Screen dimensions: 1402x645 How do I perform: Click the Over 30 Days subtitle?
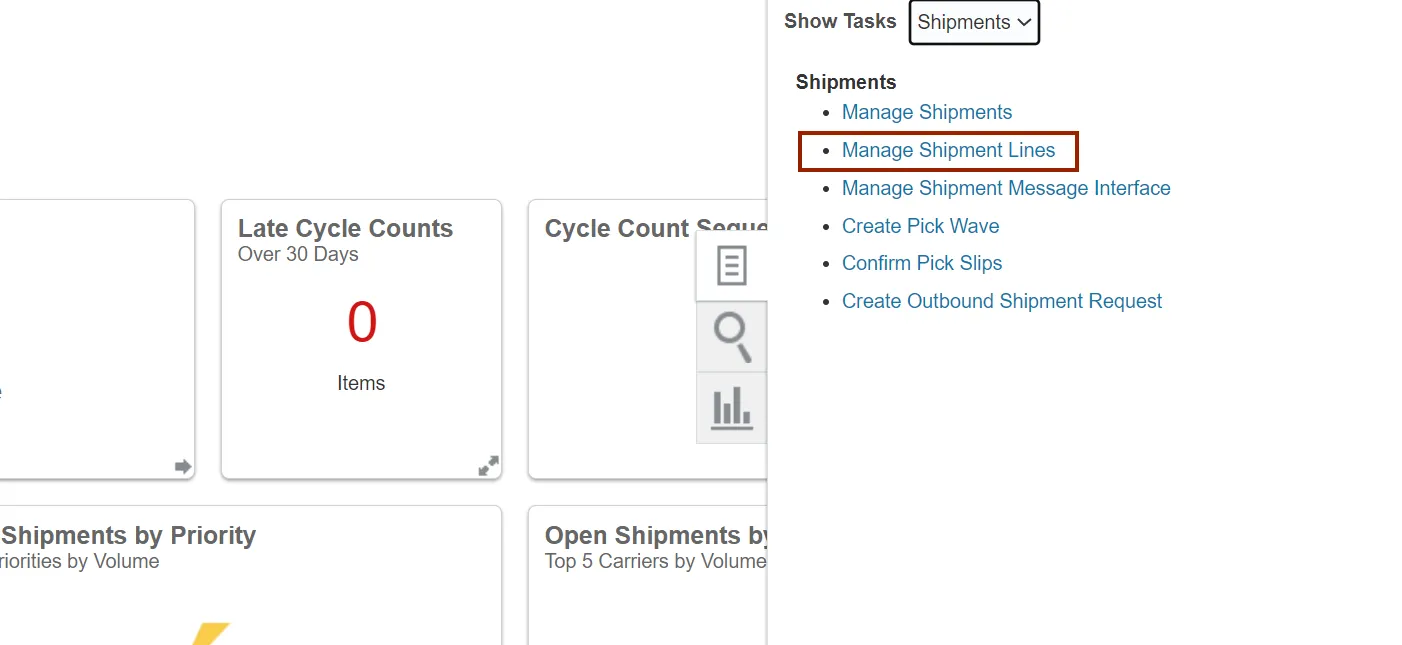pyautogui.click(x=298, y=254)
